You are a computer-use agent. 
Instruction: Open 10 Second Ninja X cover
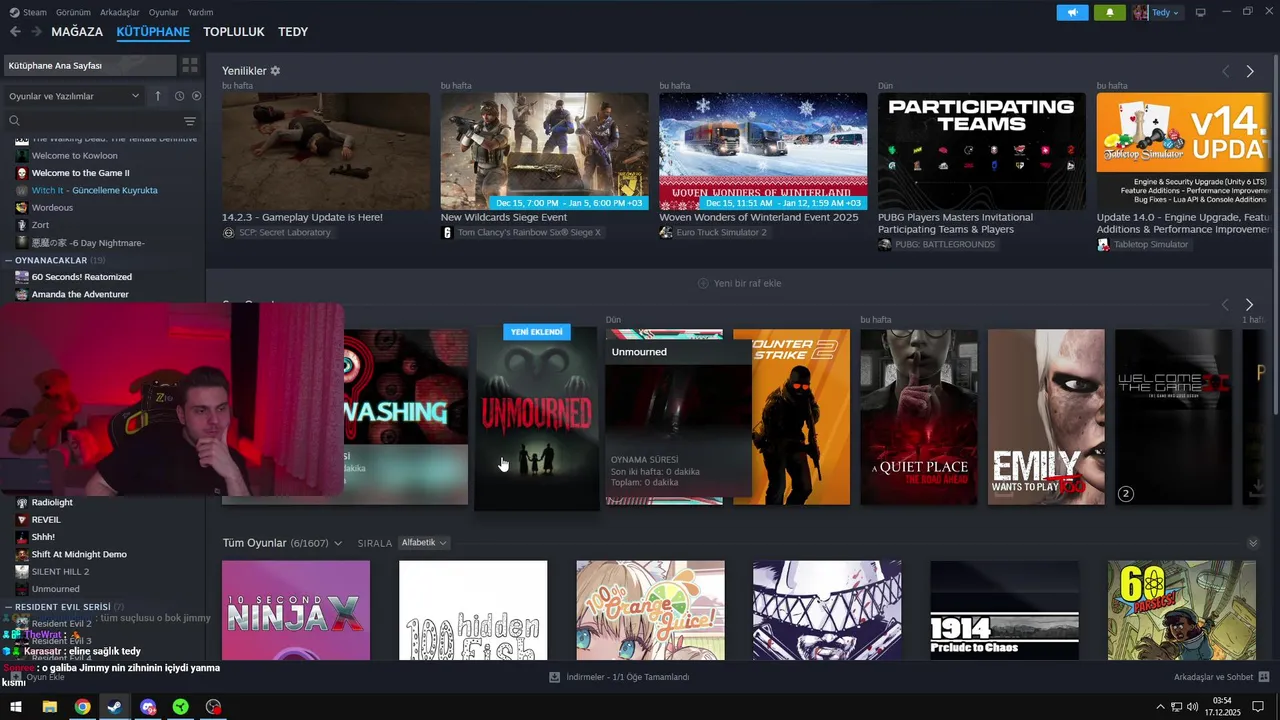(296, 610)
